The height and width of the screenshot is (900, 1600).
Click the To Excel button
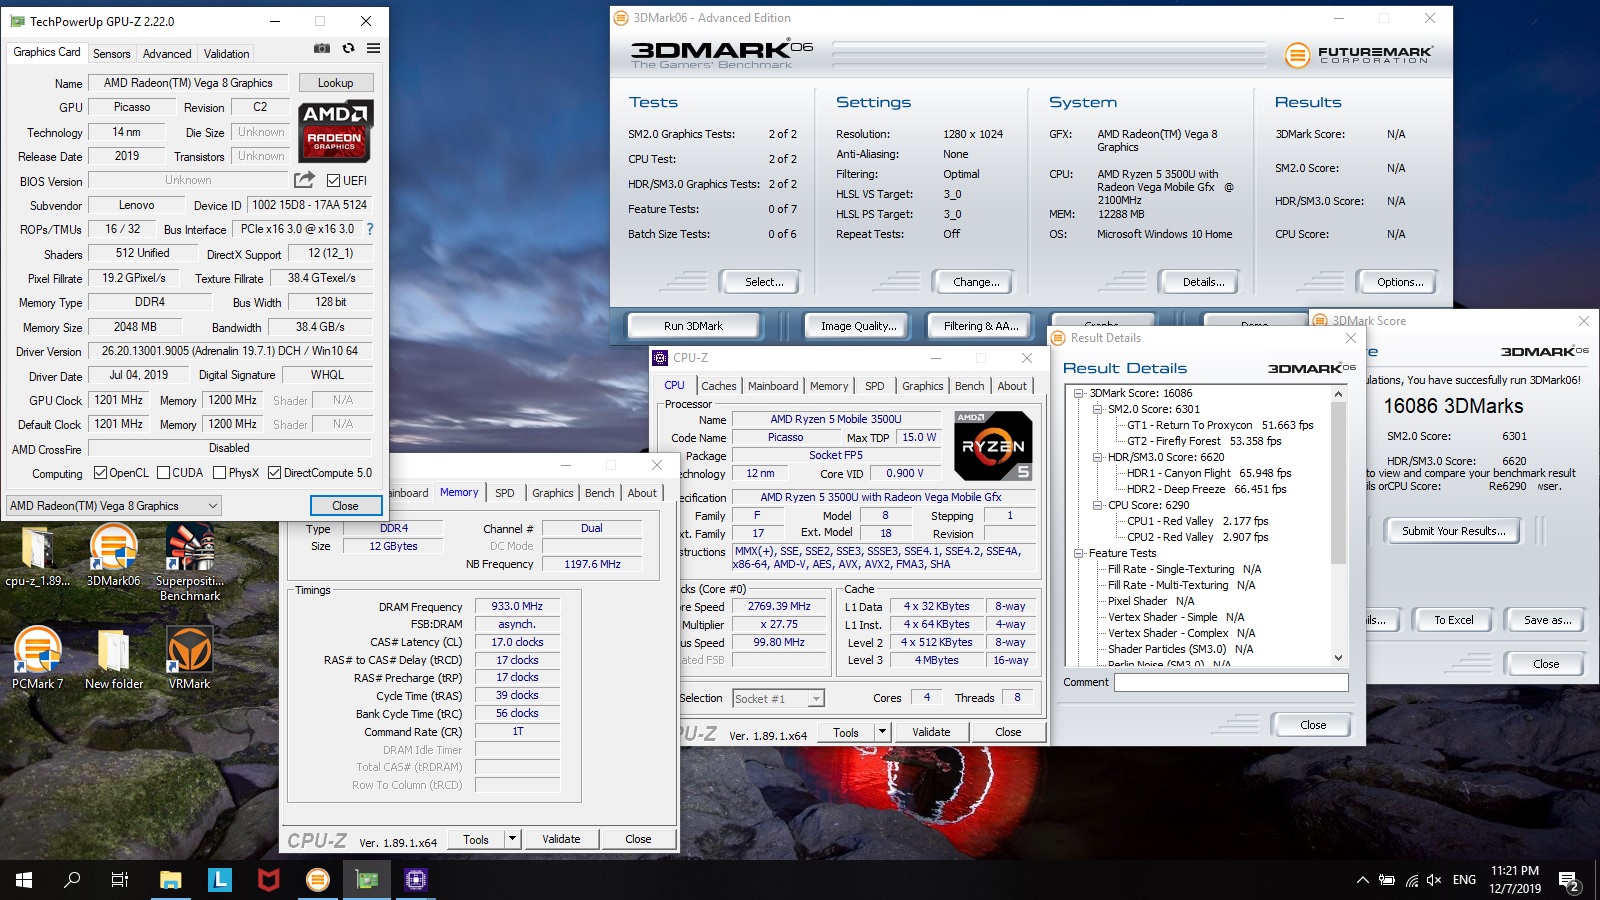(1453, 620)
